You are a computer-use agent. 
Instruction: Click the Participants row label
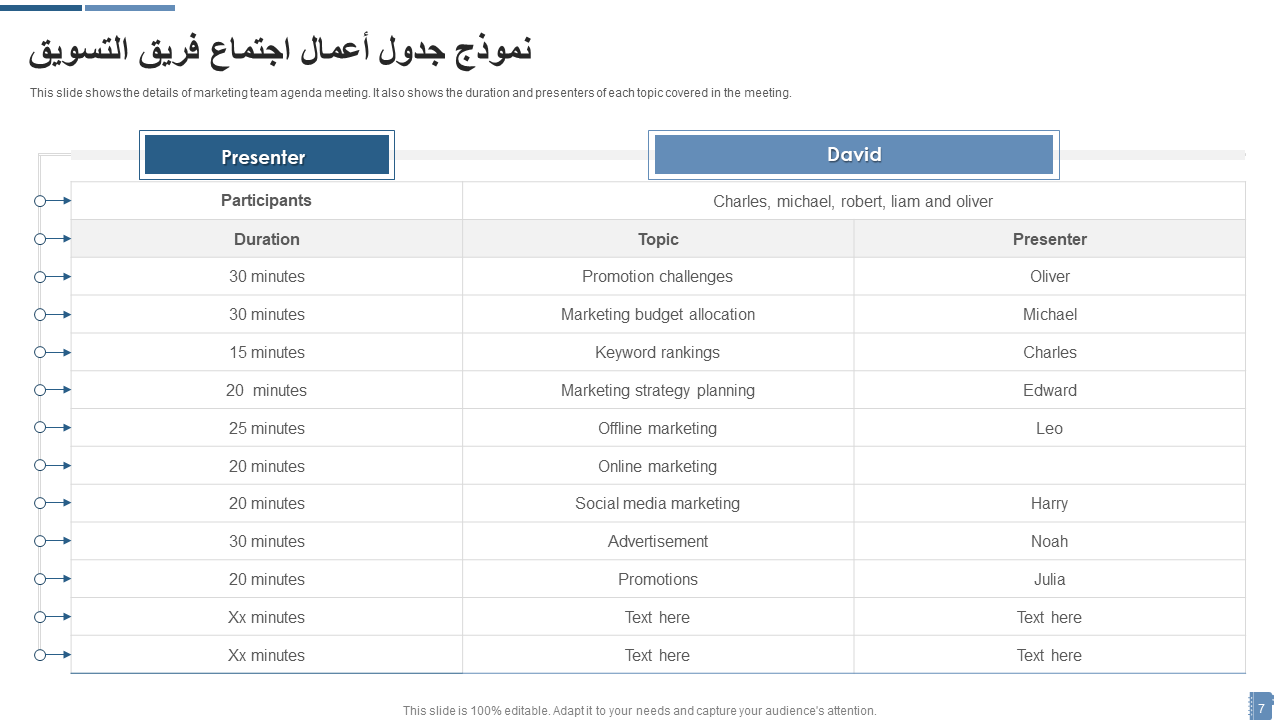266,200
